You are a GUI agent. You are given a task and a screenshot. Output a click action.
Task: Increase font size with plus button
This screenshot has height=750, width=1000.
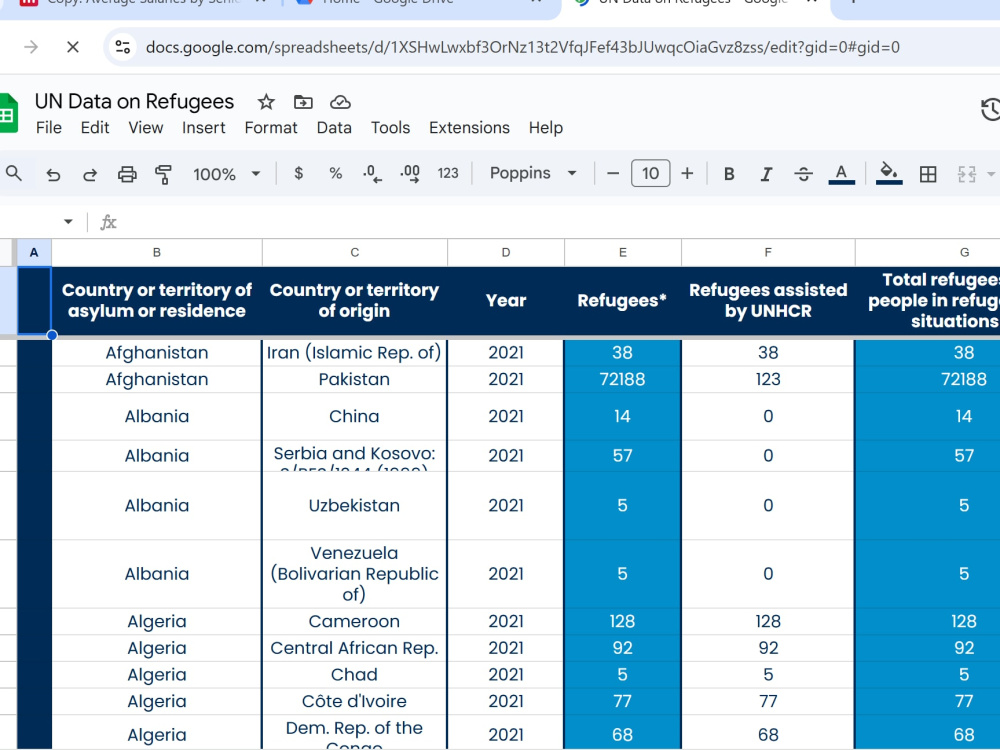[687, 173]
